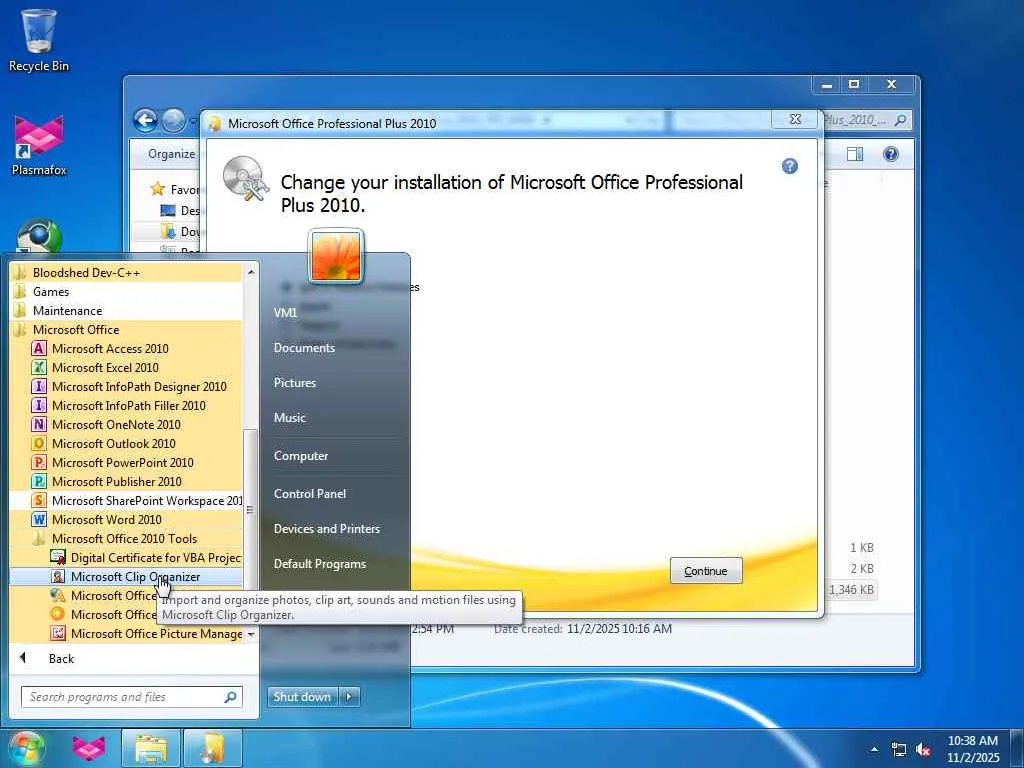
Task: Click user account picture in Start menu
Action: tap(336, 257)
